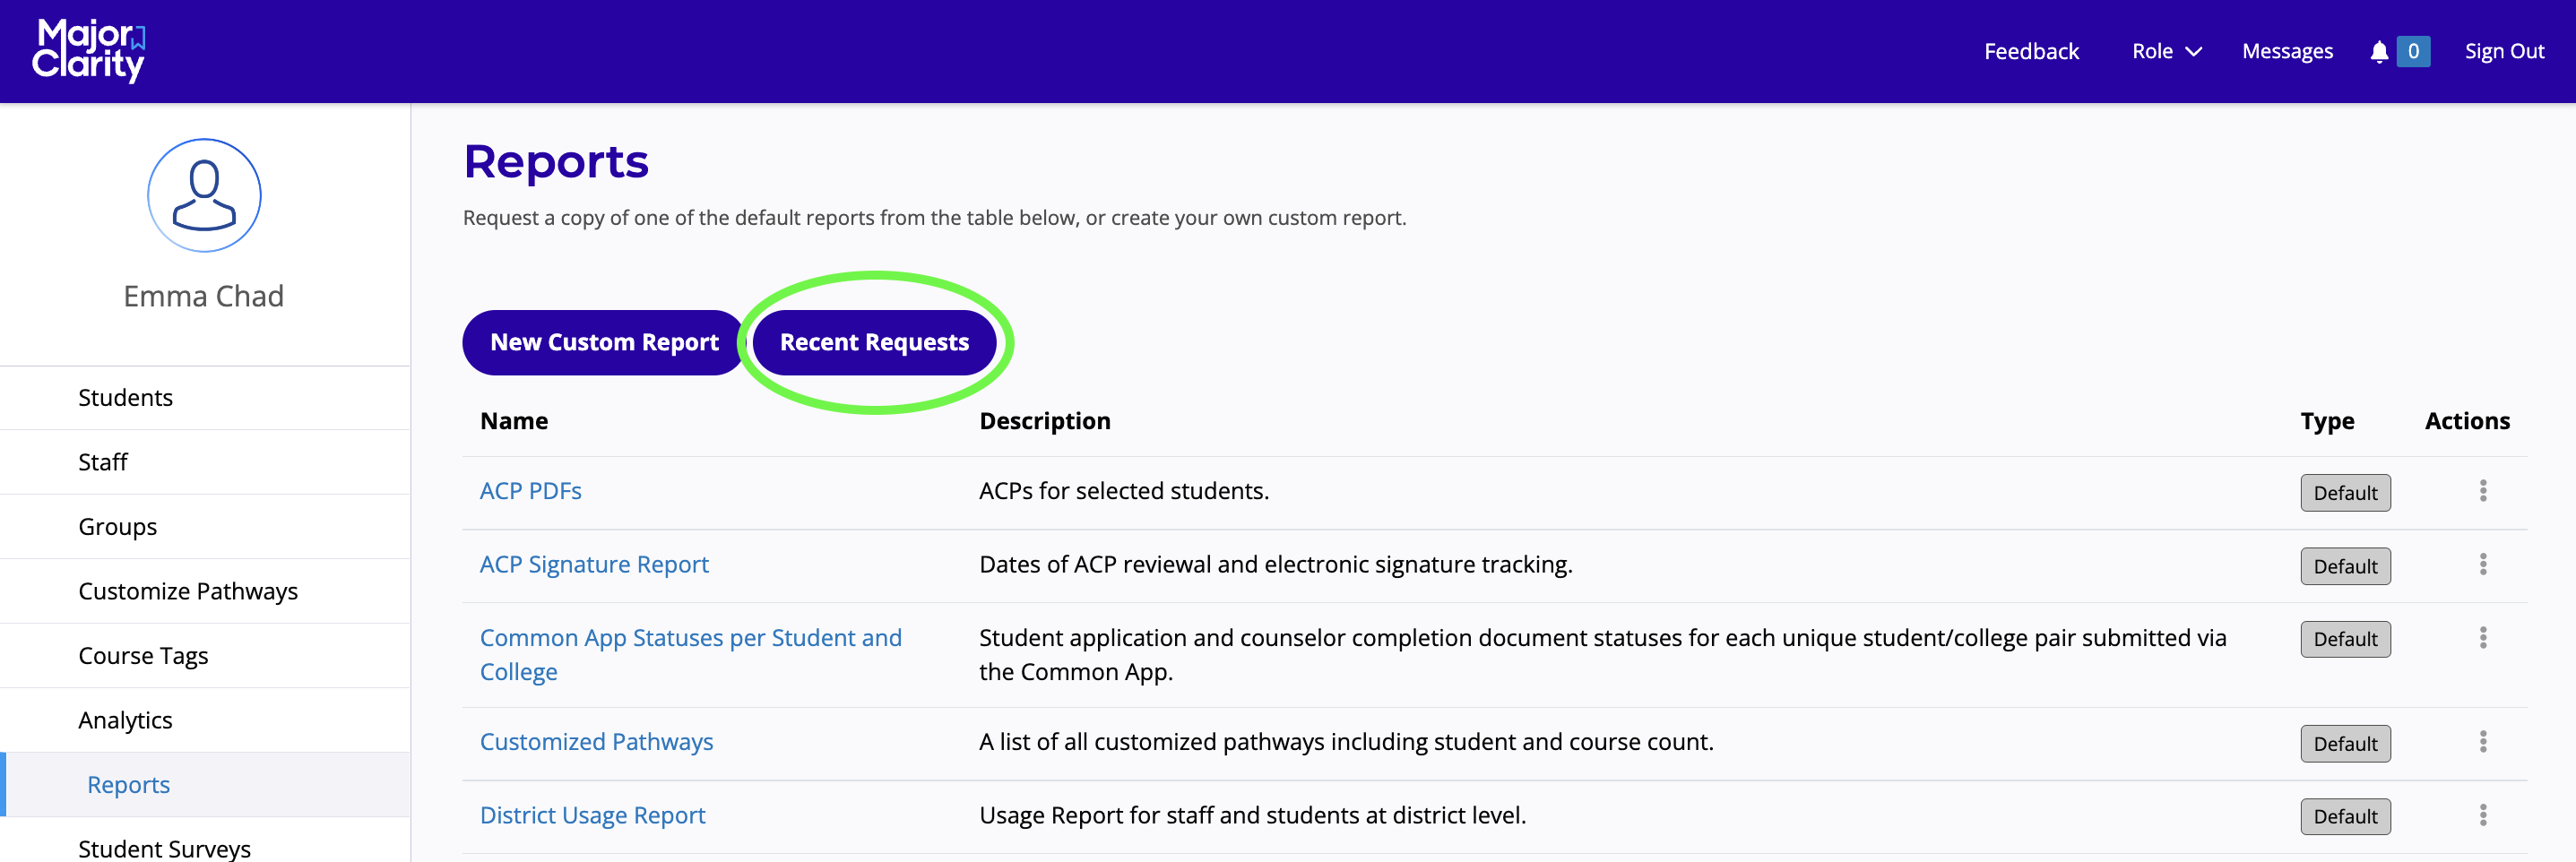2576x862 pixels.
Task: Open the Messages menu item
Action: (2287, 52)
